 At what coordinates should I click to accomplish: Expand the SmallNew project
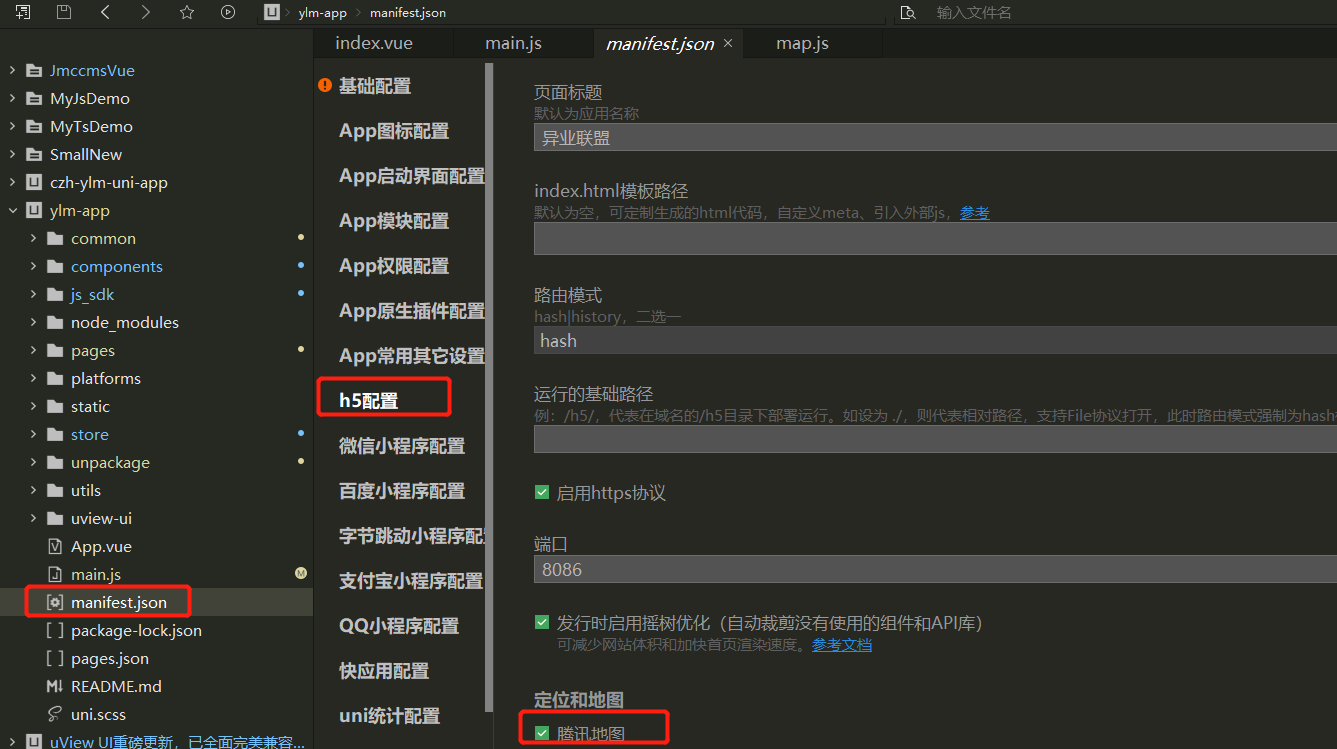pos(12,154)
